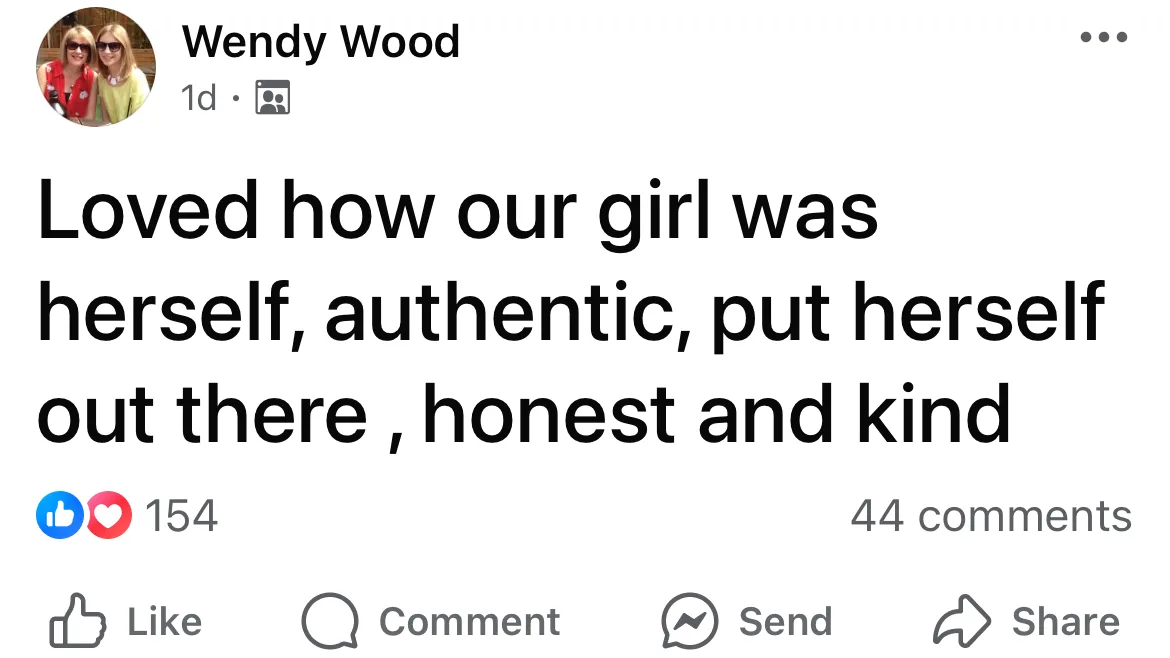View the 154 reactions list
This screenshot has height=658, width=1170.
click(181, 516)
